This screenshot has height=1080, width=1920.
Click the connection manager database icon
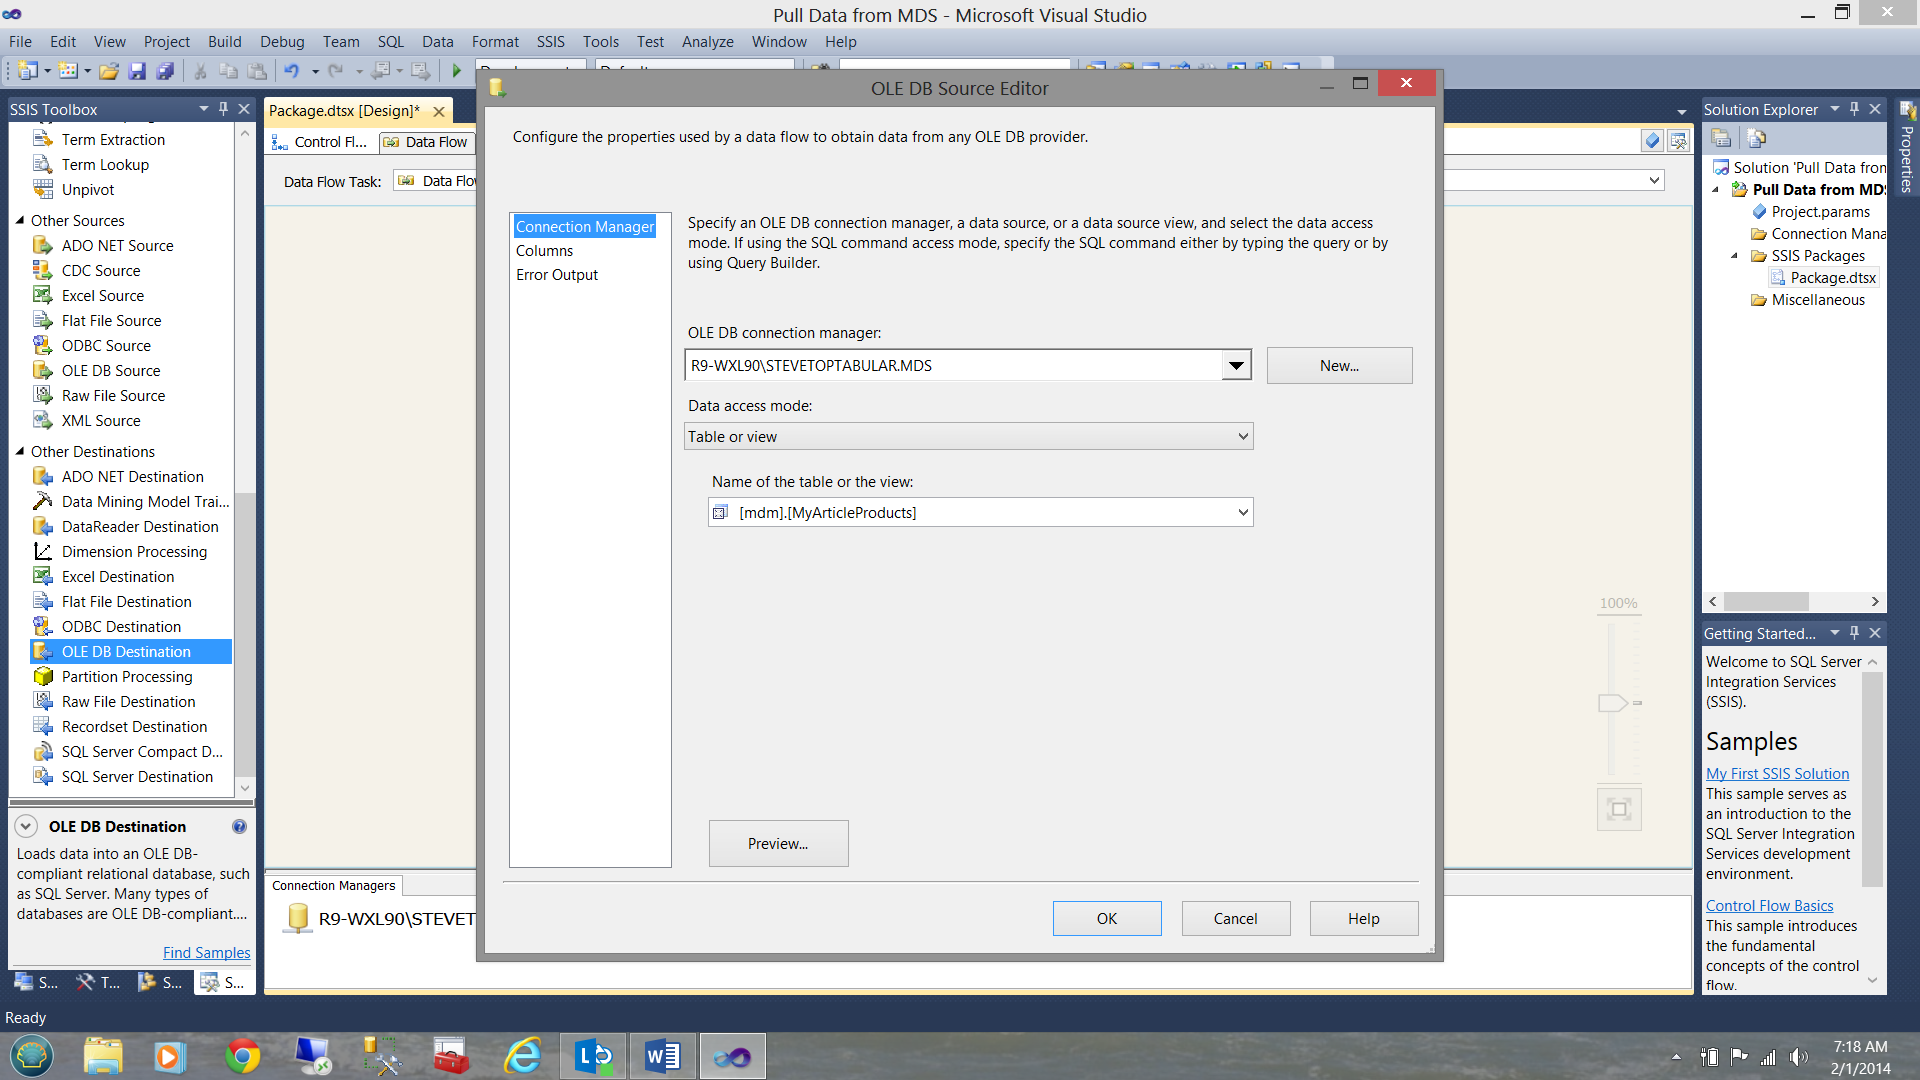(297, 918)
